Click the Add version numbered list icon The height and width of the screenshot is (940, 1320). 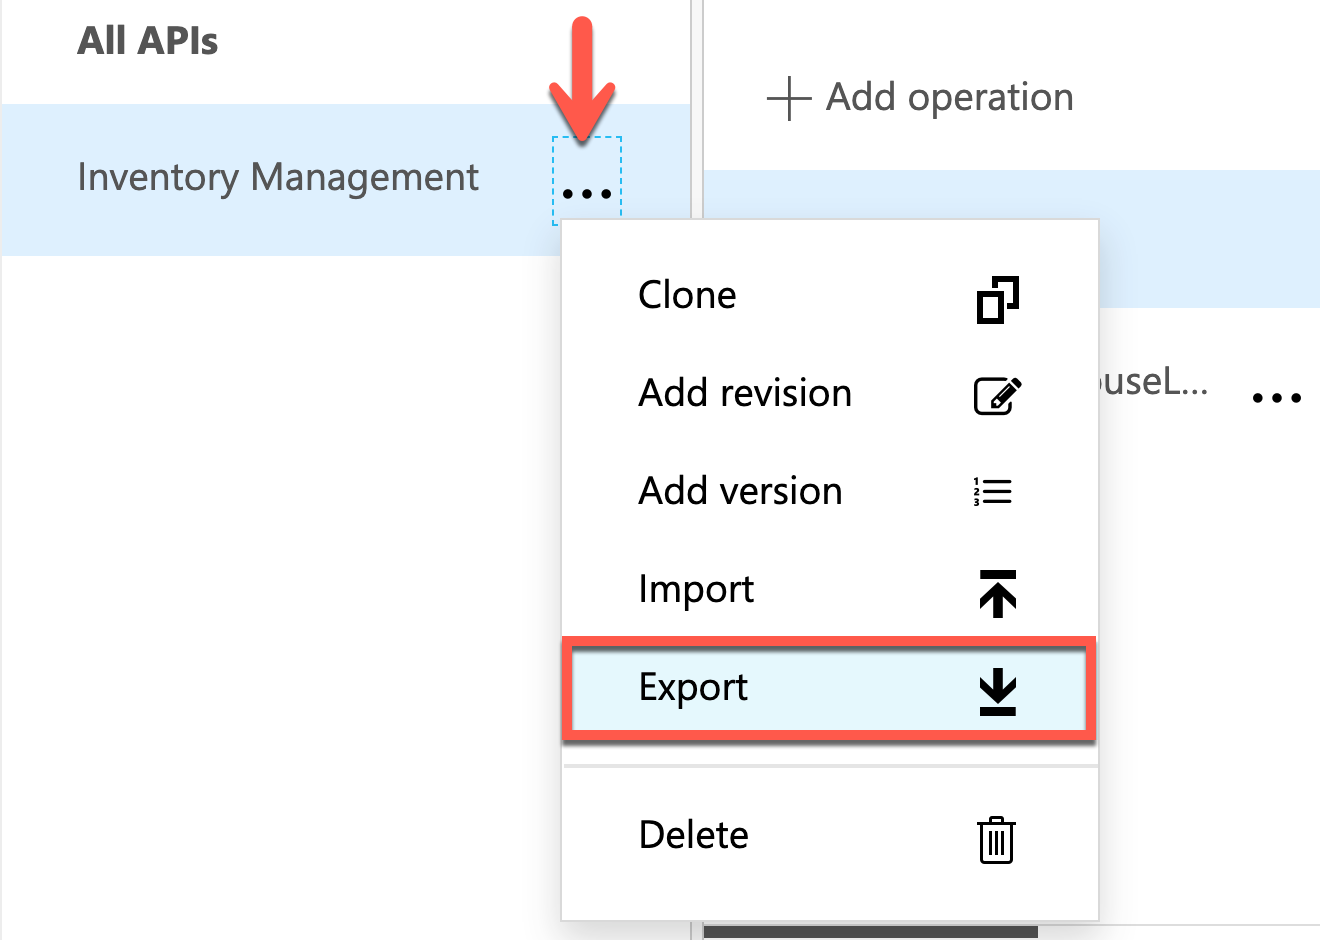(992, 492)
